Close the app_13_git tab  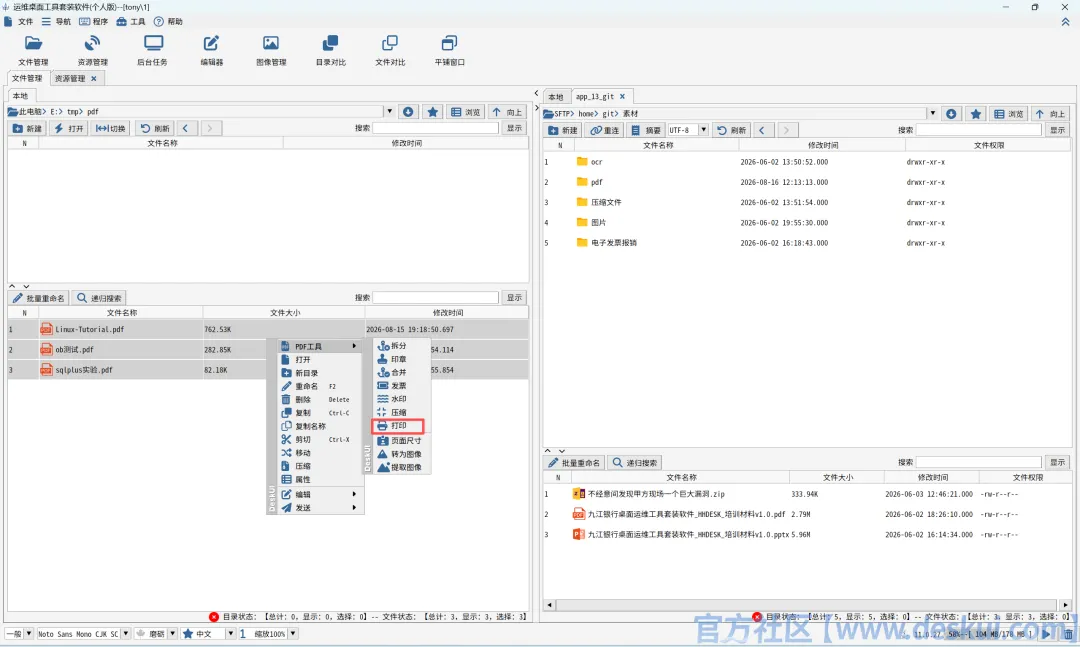(x=622, y=97)
